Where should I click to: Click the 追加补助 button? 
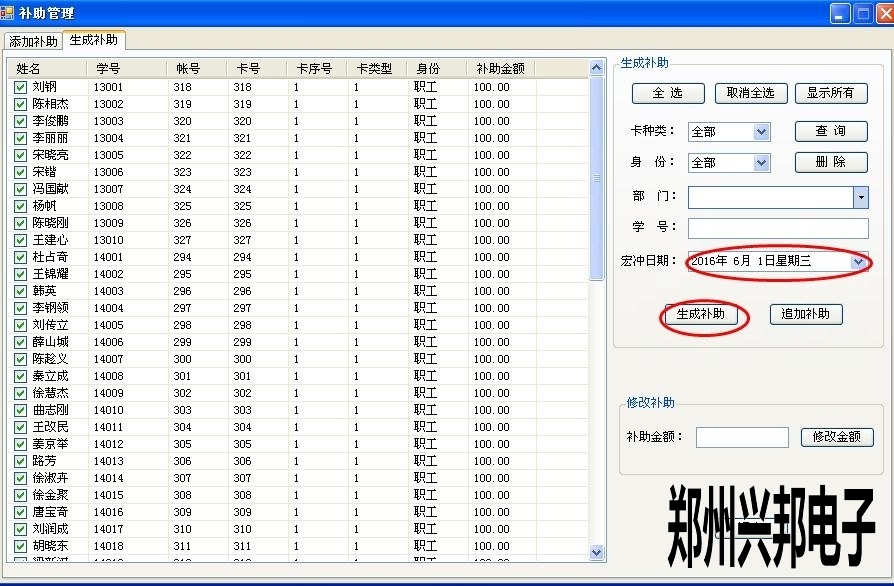click(806, 314)
